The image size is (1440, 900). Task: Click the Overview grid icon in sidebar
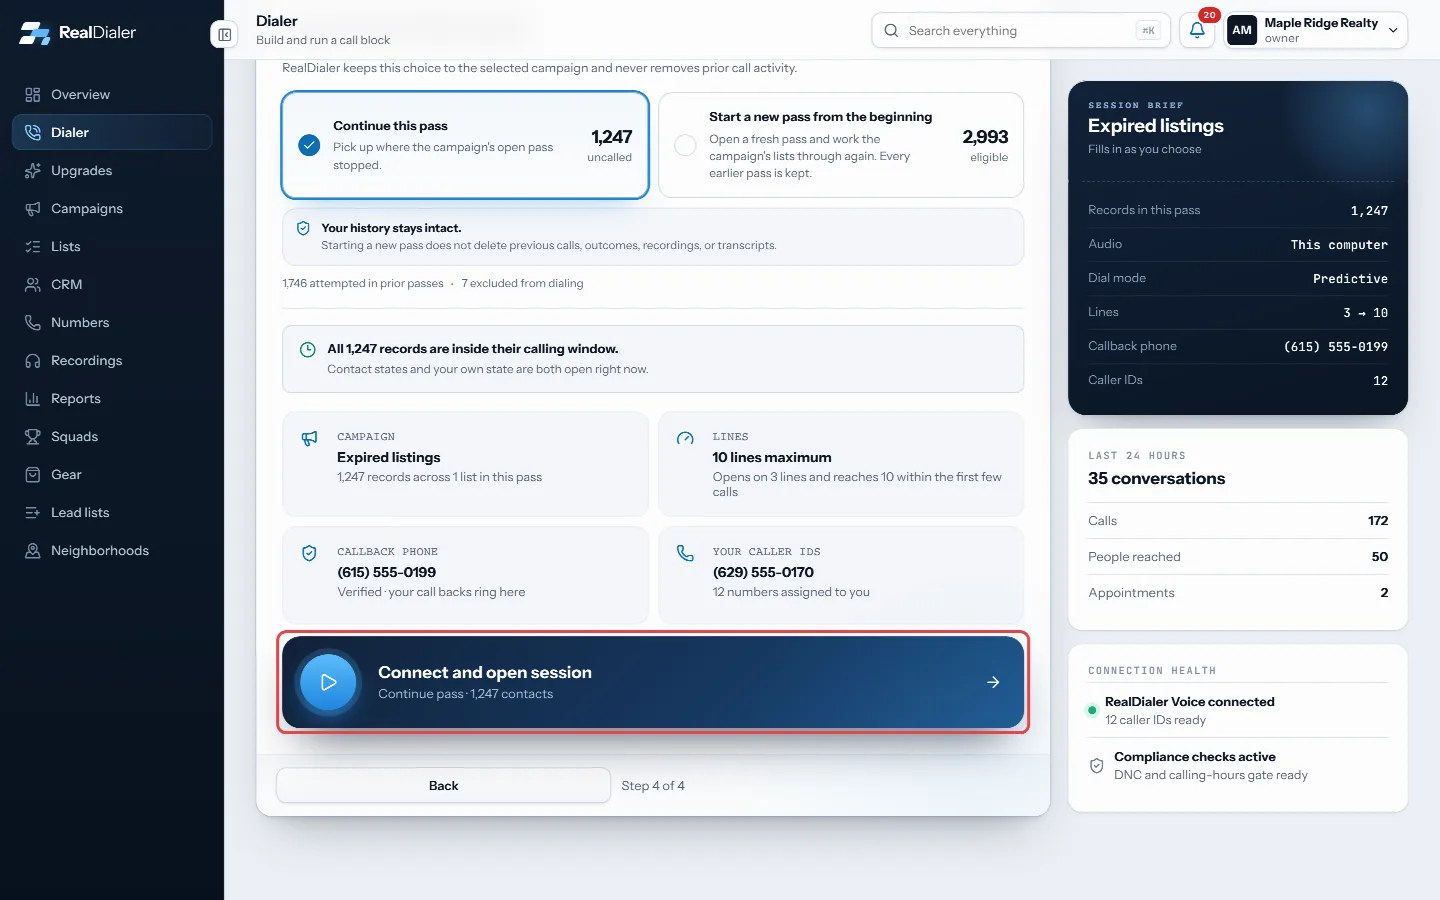(x=33, y=95)
